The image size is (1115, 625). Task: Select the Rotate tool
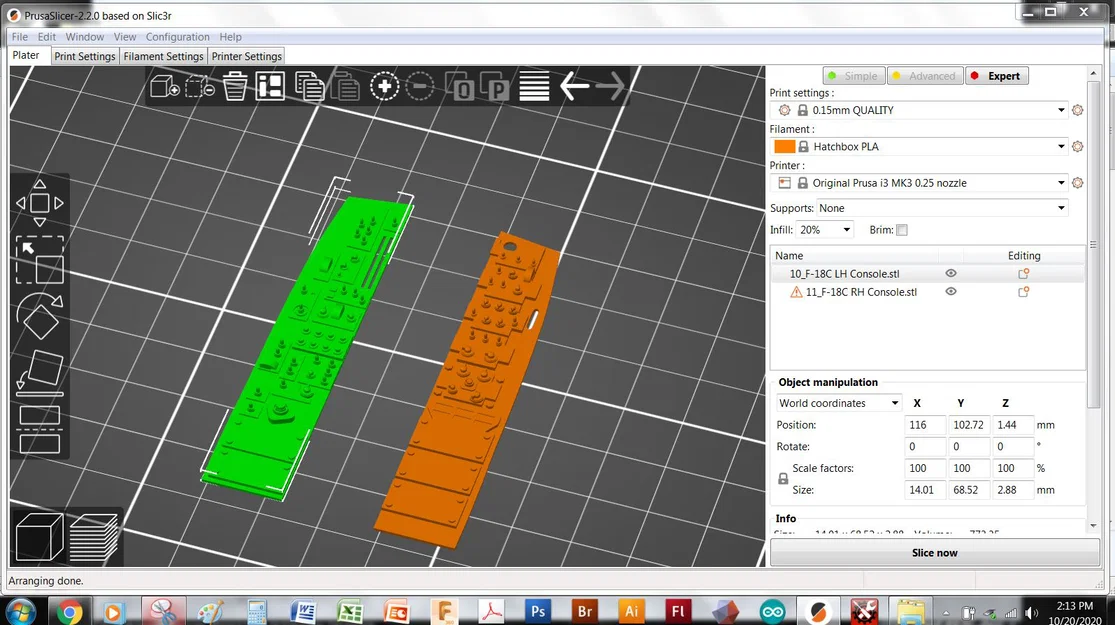click(x=40, y=316)
